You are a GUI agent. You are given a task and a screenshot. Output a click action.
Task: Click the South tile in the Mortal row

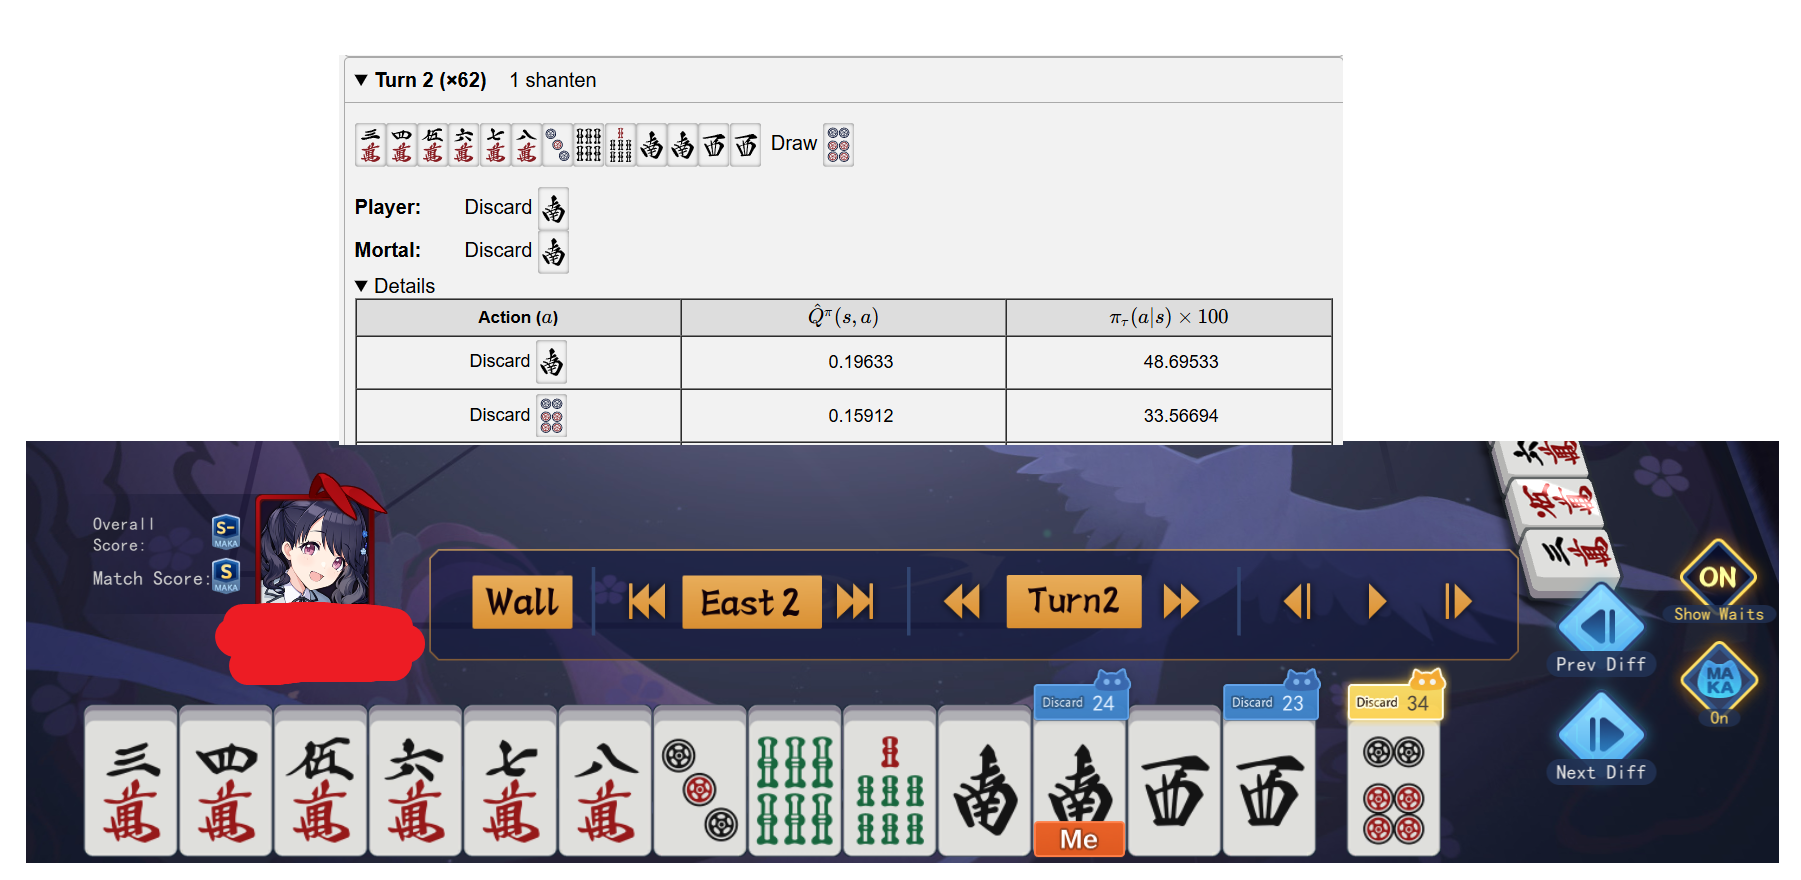click(x=554, y=251)
